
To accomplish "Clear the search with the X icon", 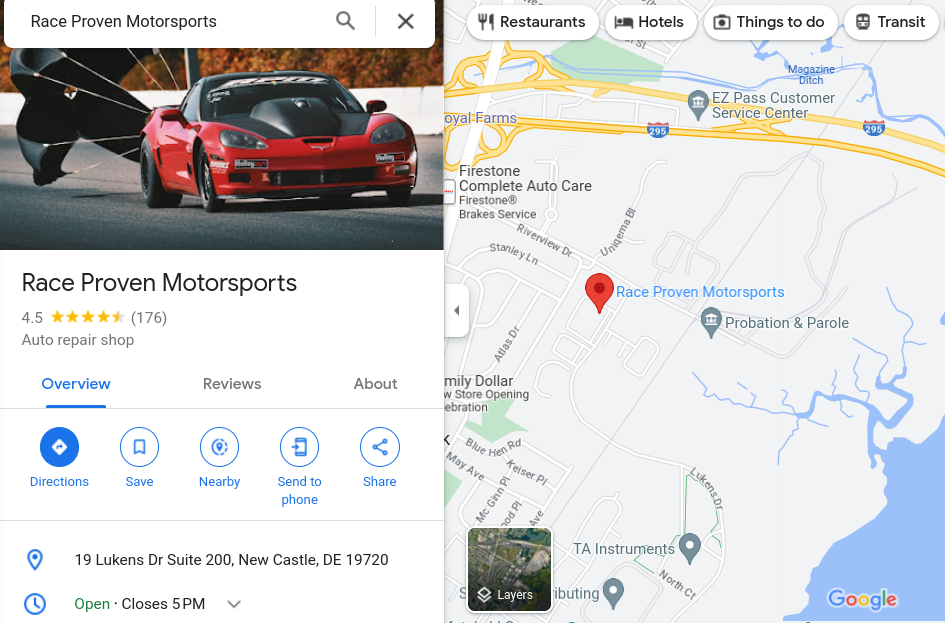I will coord(406,22).
